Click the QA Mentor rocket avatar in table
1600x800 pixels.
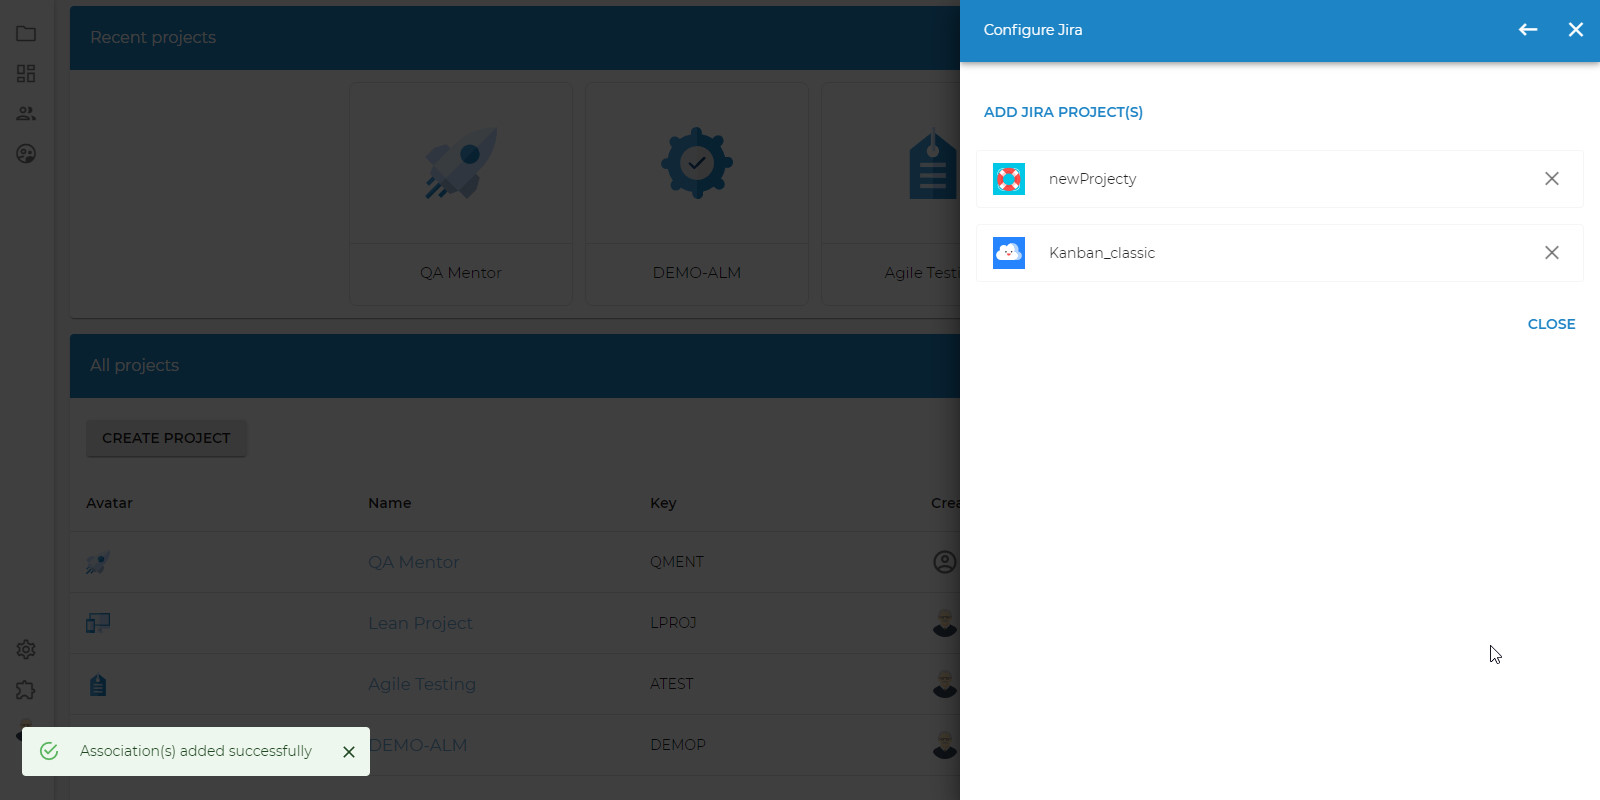[98, 562]
